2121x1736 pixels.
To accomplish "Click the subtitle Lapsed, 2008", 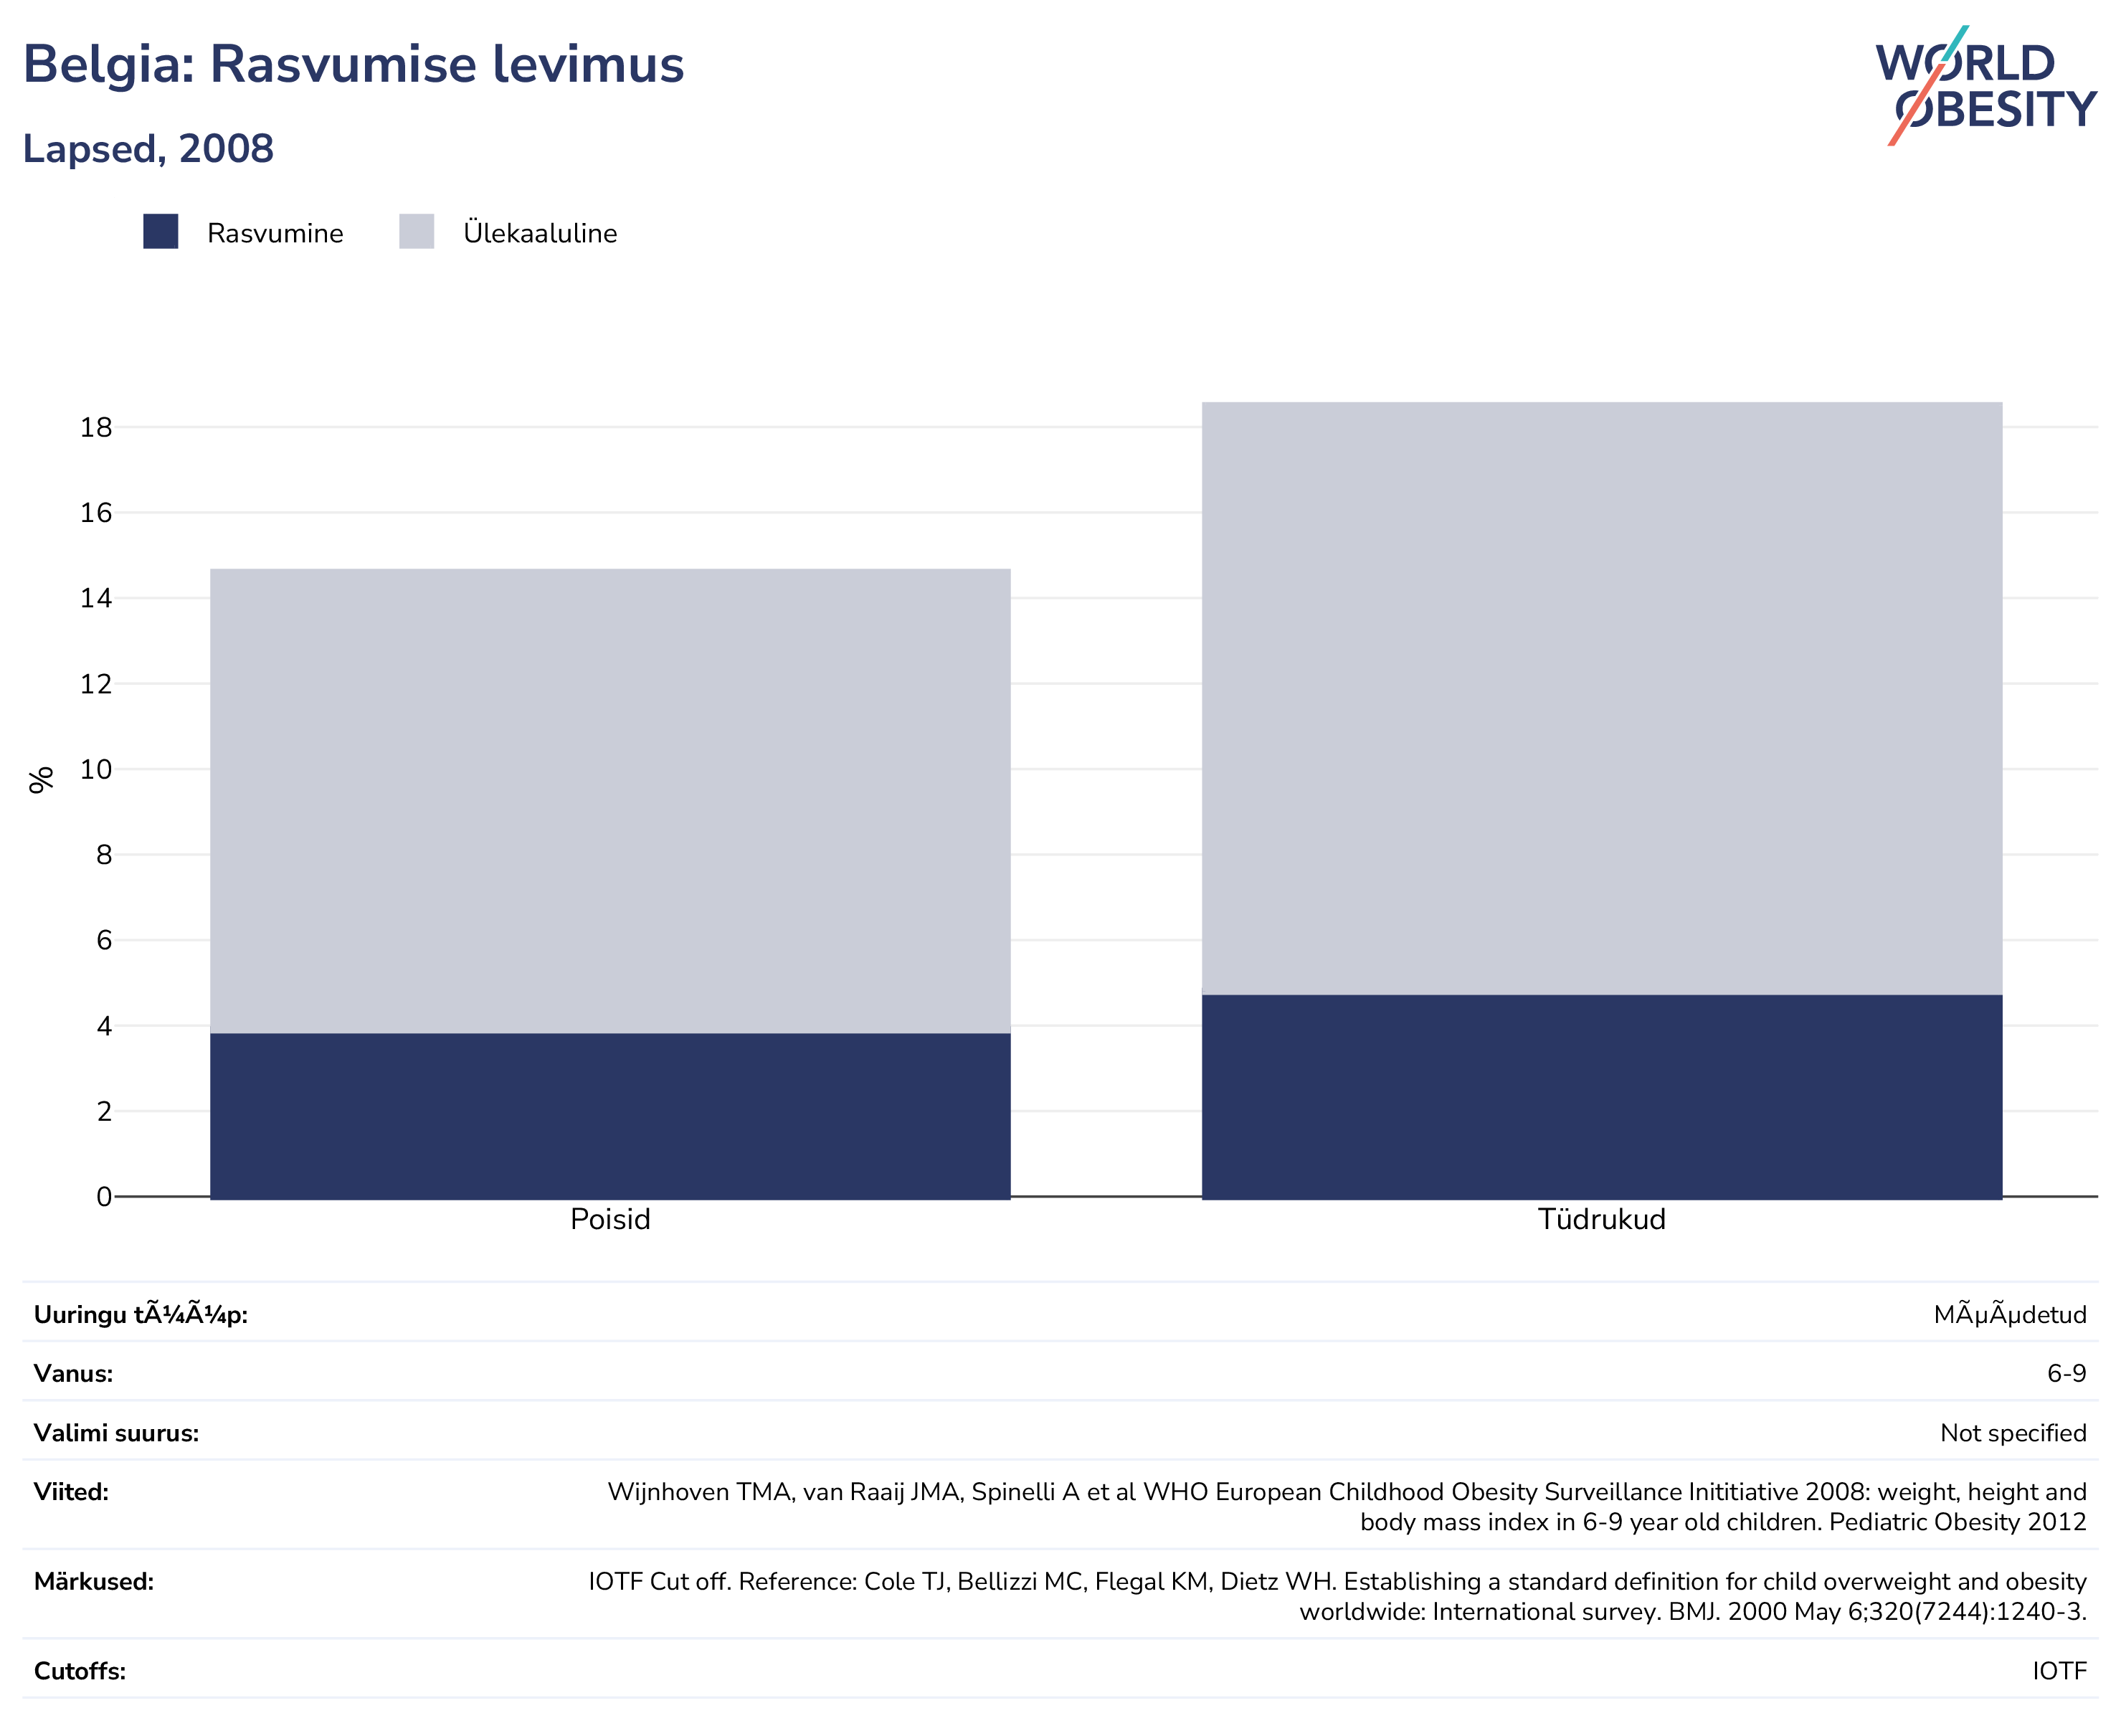I will click(148, 149).
